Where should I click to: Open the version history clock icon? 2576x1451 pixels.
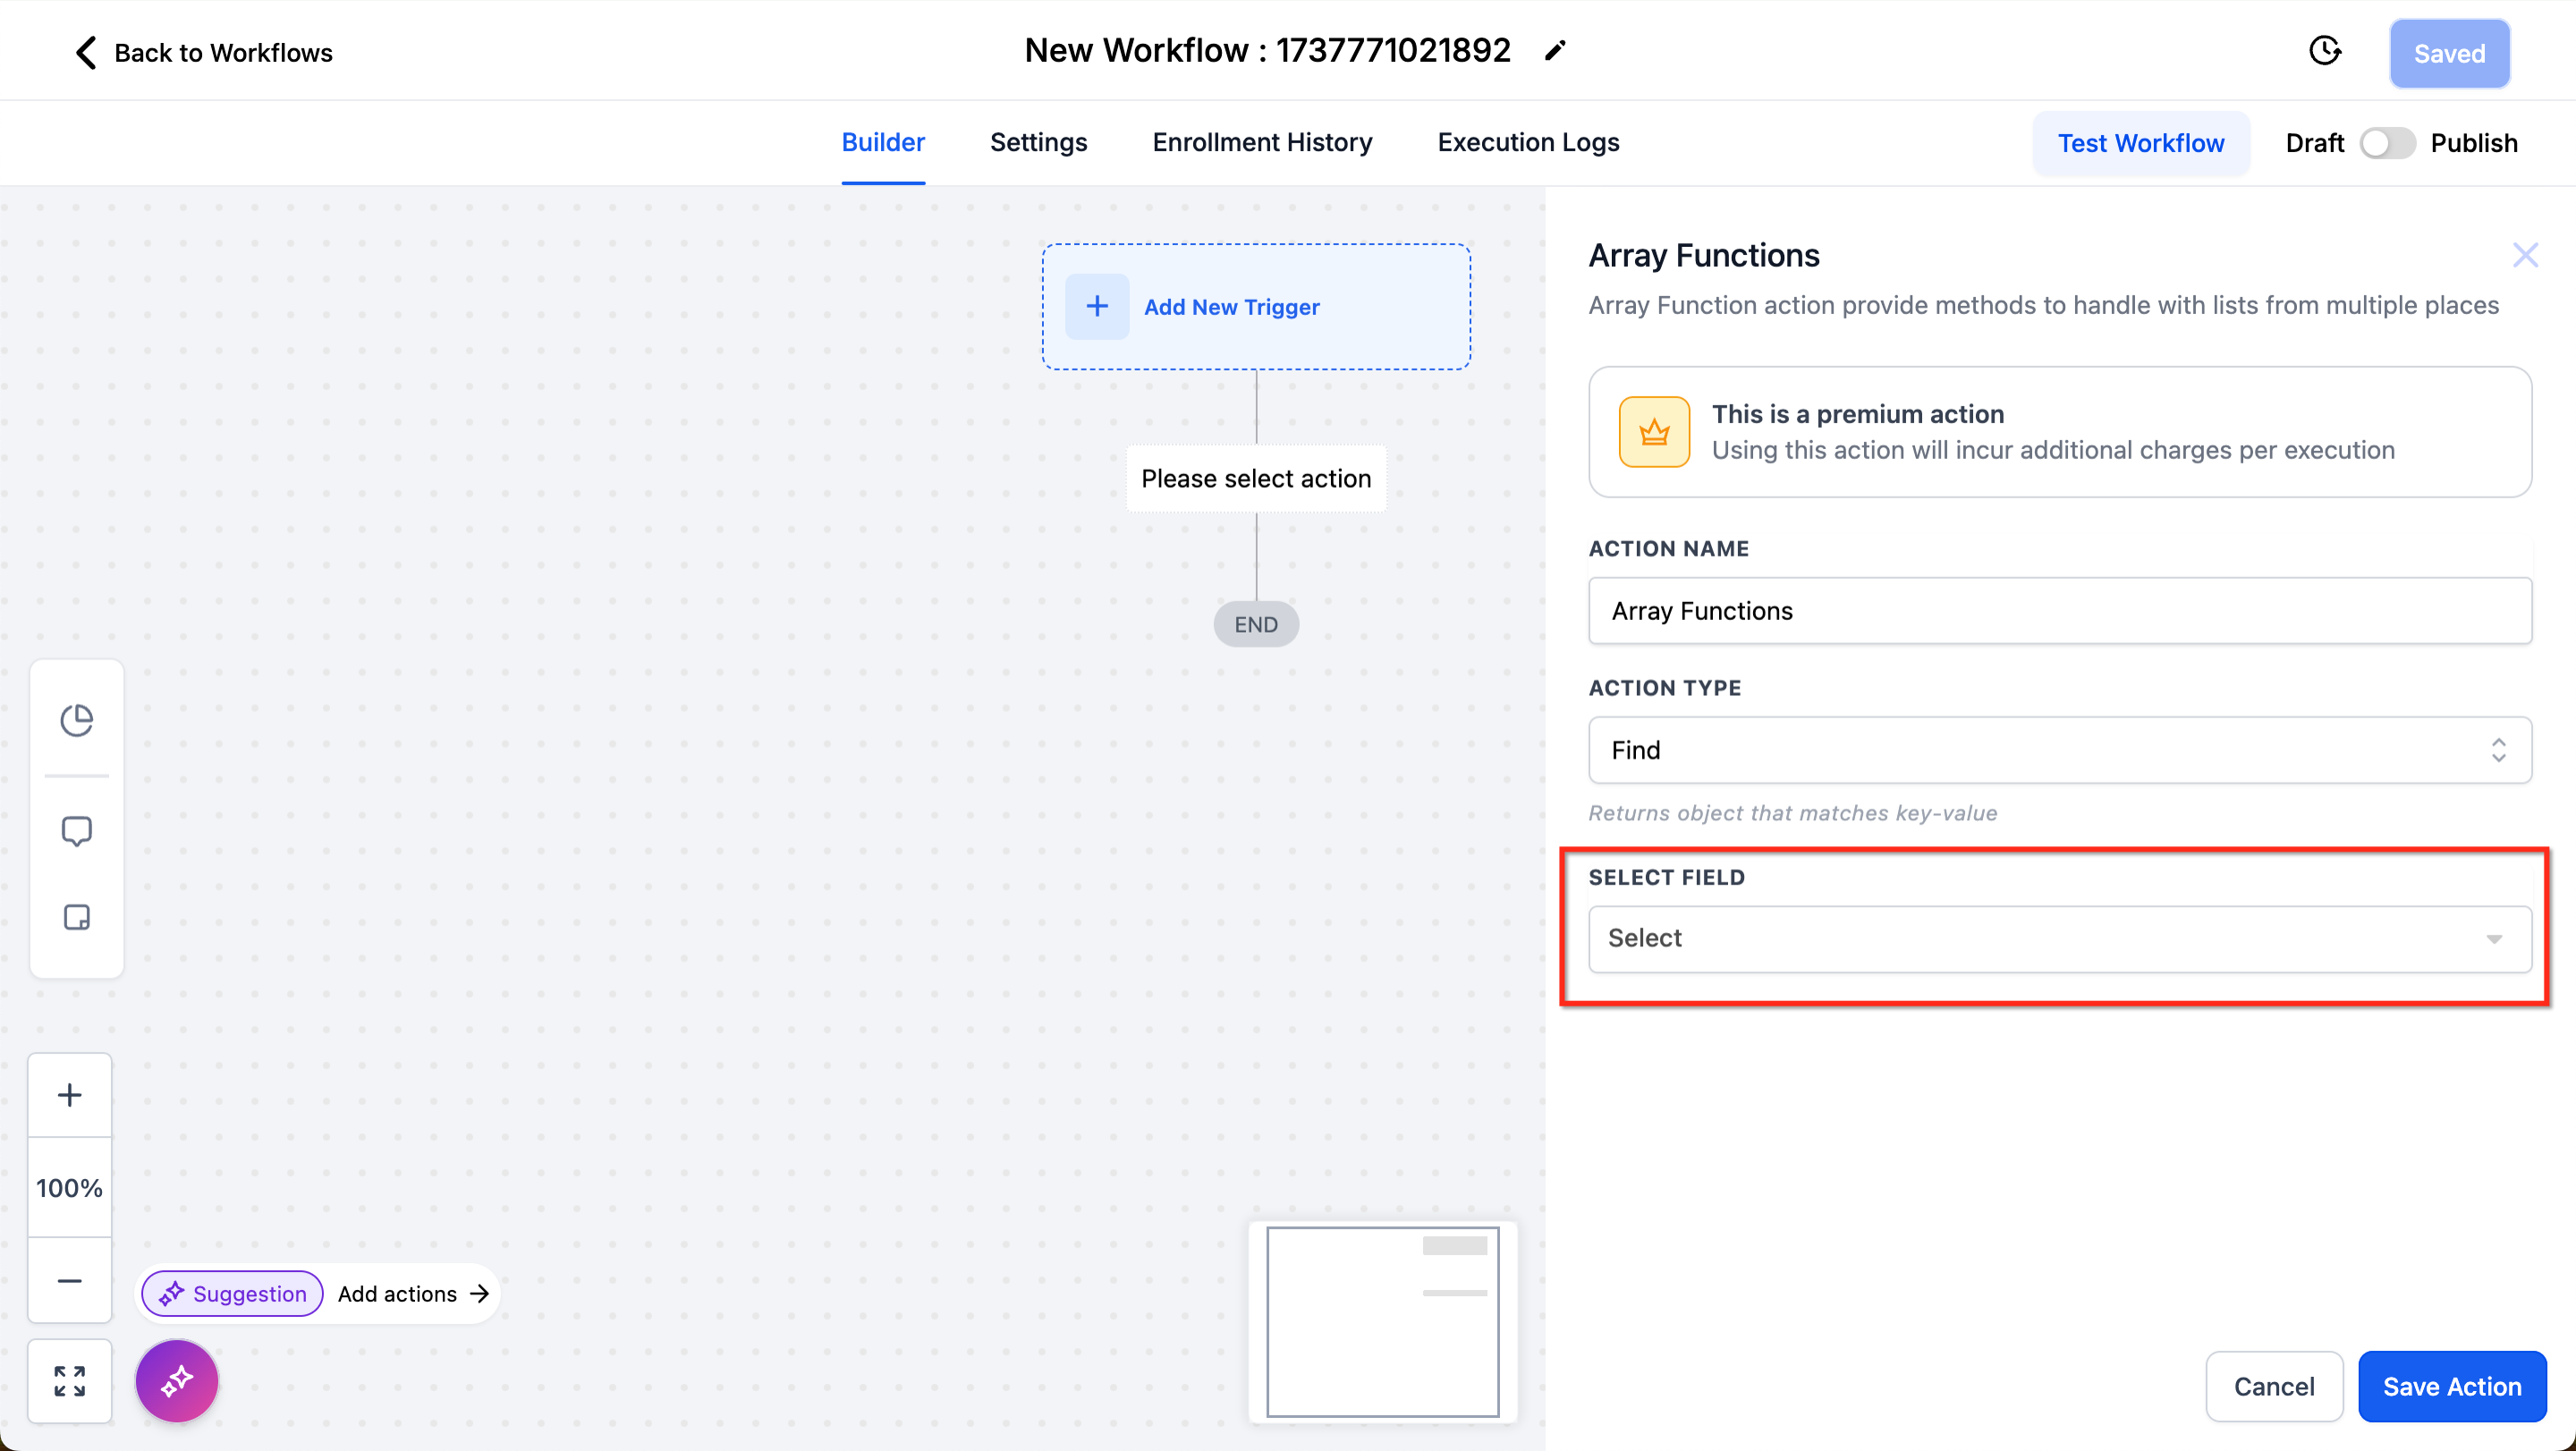click(2324, 51)
